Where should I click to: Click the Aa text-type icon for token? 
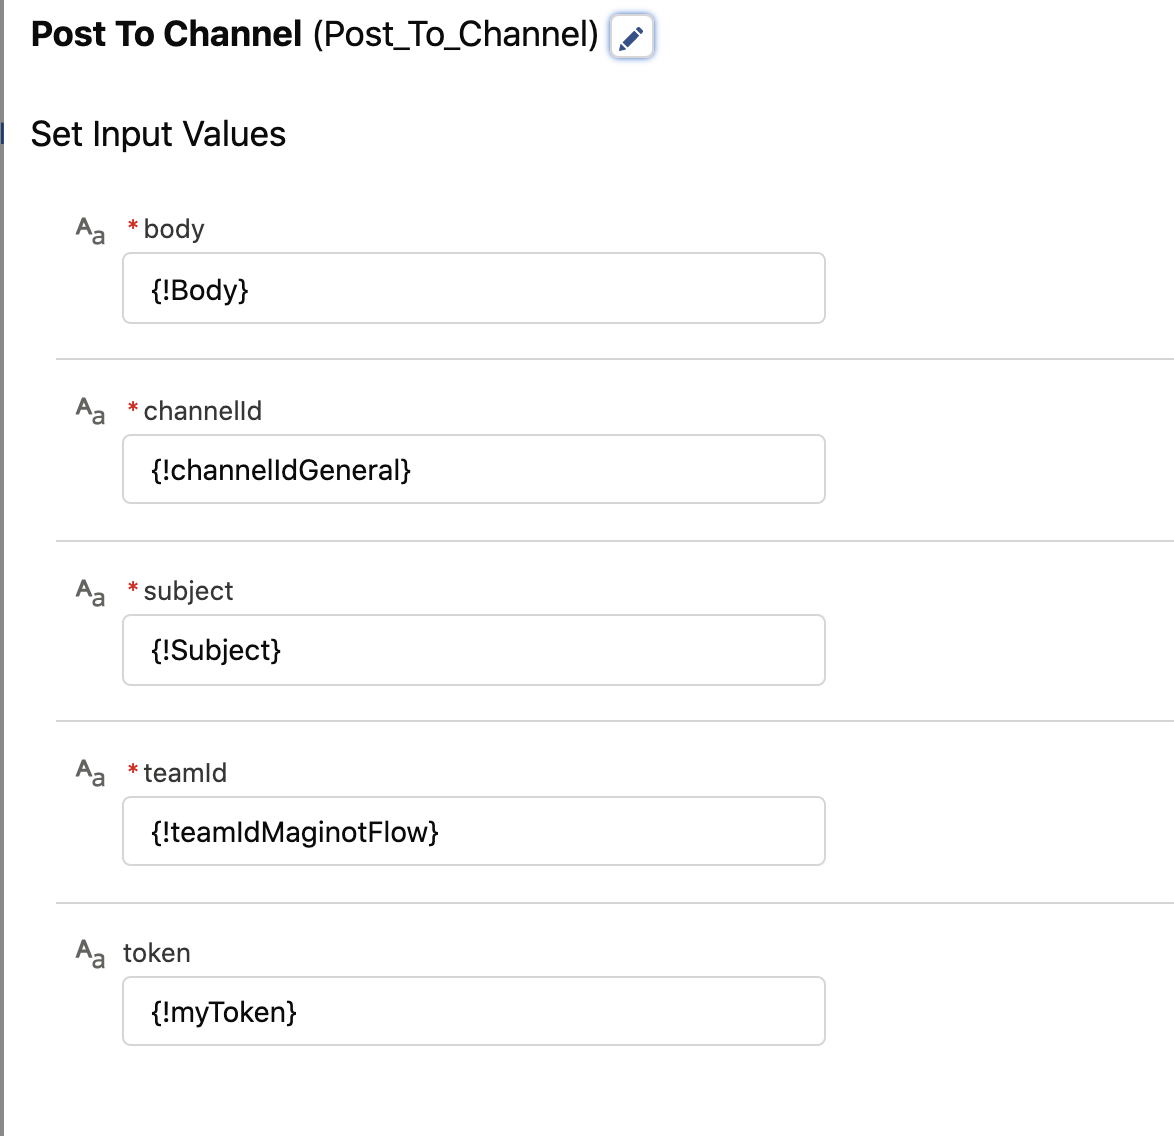click(90, 953)
